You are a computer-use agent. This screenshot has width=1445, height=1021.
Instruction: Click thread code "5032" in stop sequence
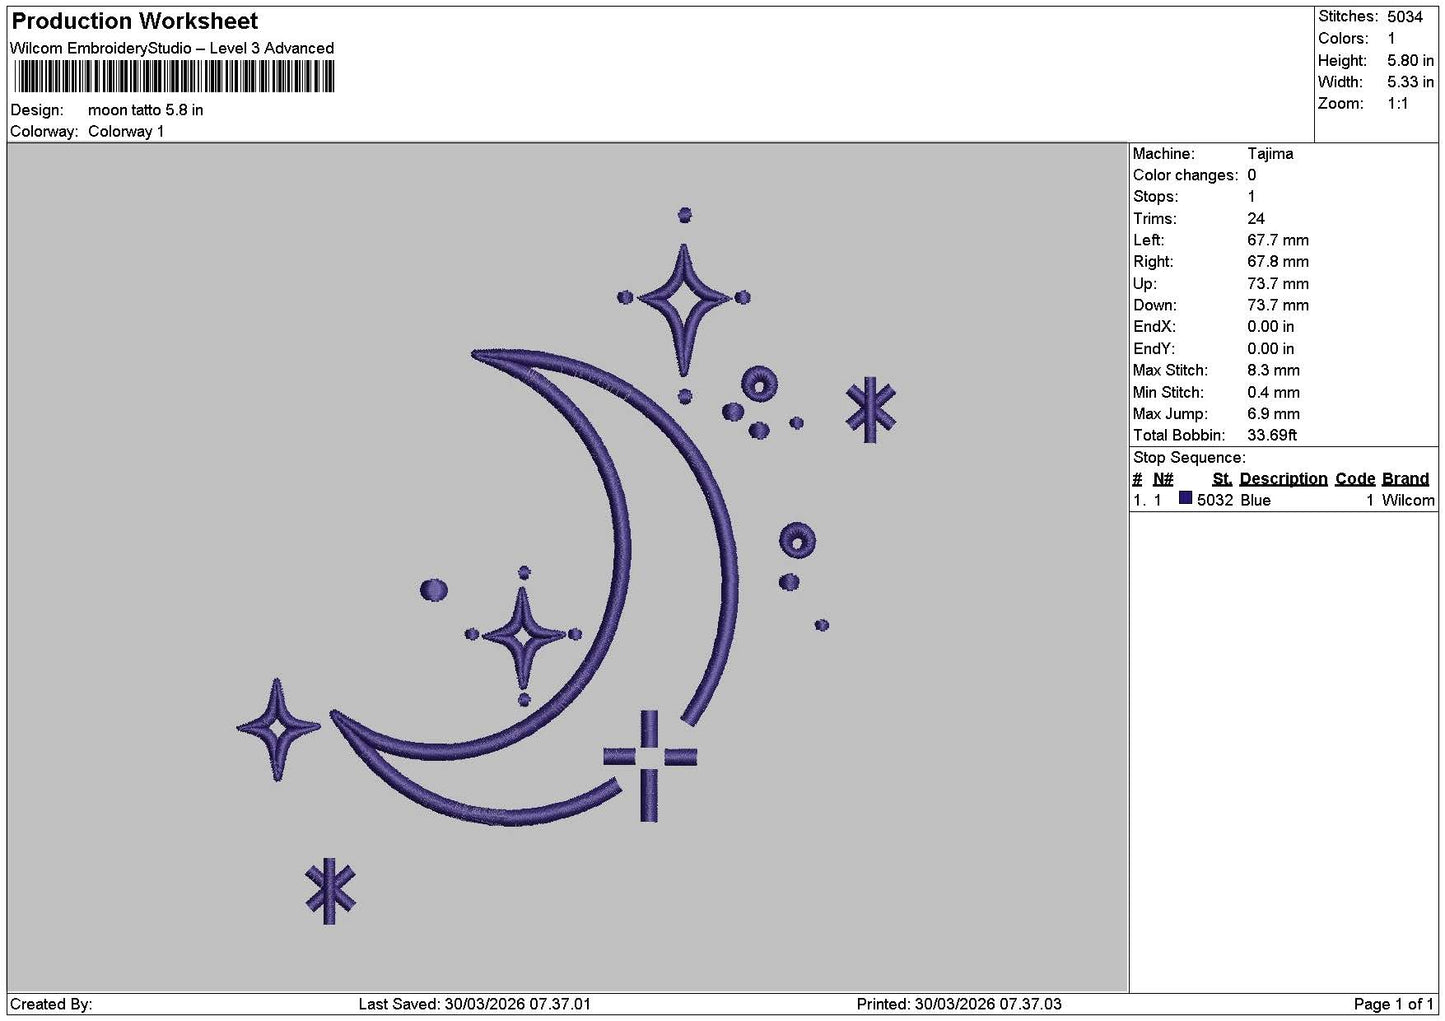coord(1215,500)
